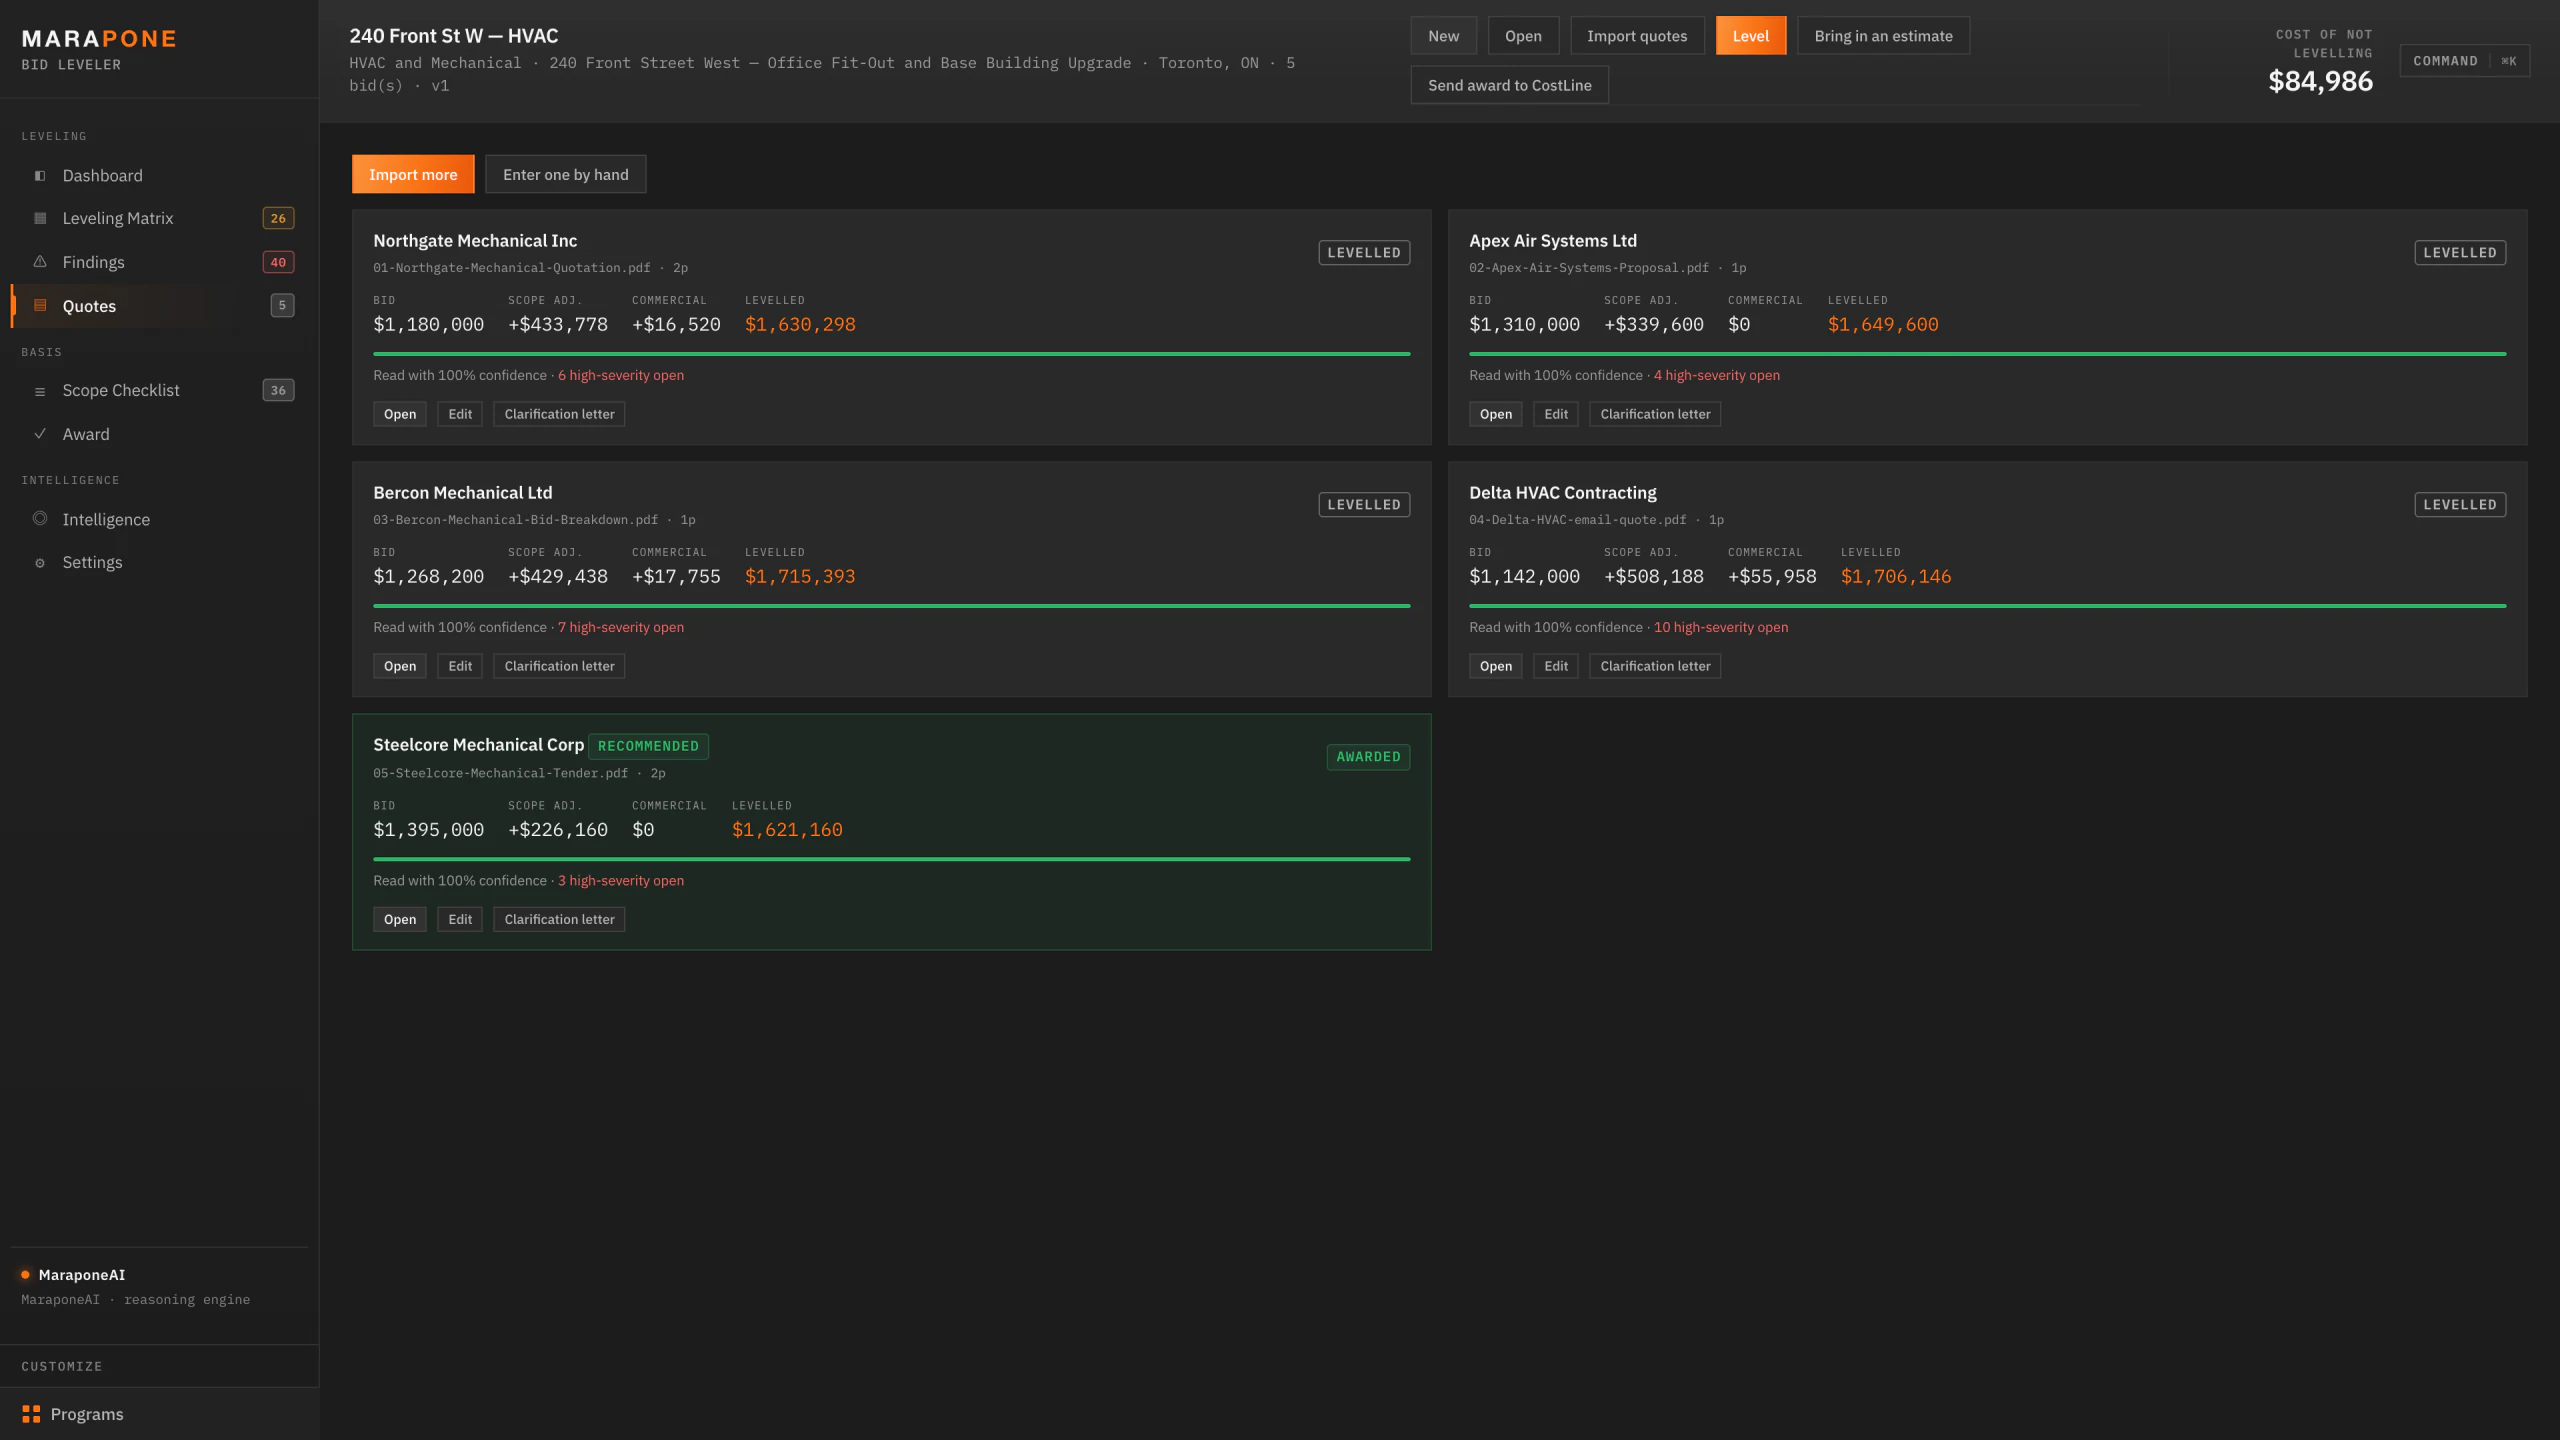
Task: Click the Programs grid icon
Action: [x=31, y=1414]
